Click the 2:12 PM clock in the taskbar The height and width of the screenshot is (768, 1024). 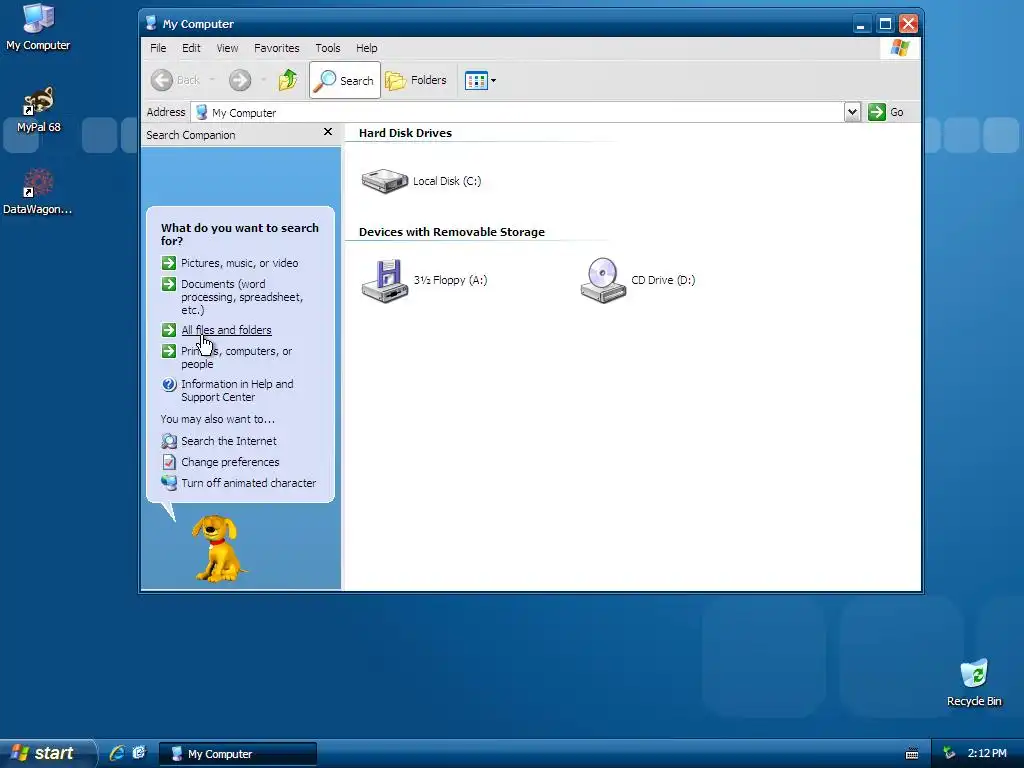(x=987, y=754)
